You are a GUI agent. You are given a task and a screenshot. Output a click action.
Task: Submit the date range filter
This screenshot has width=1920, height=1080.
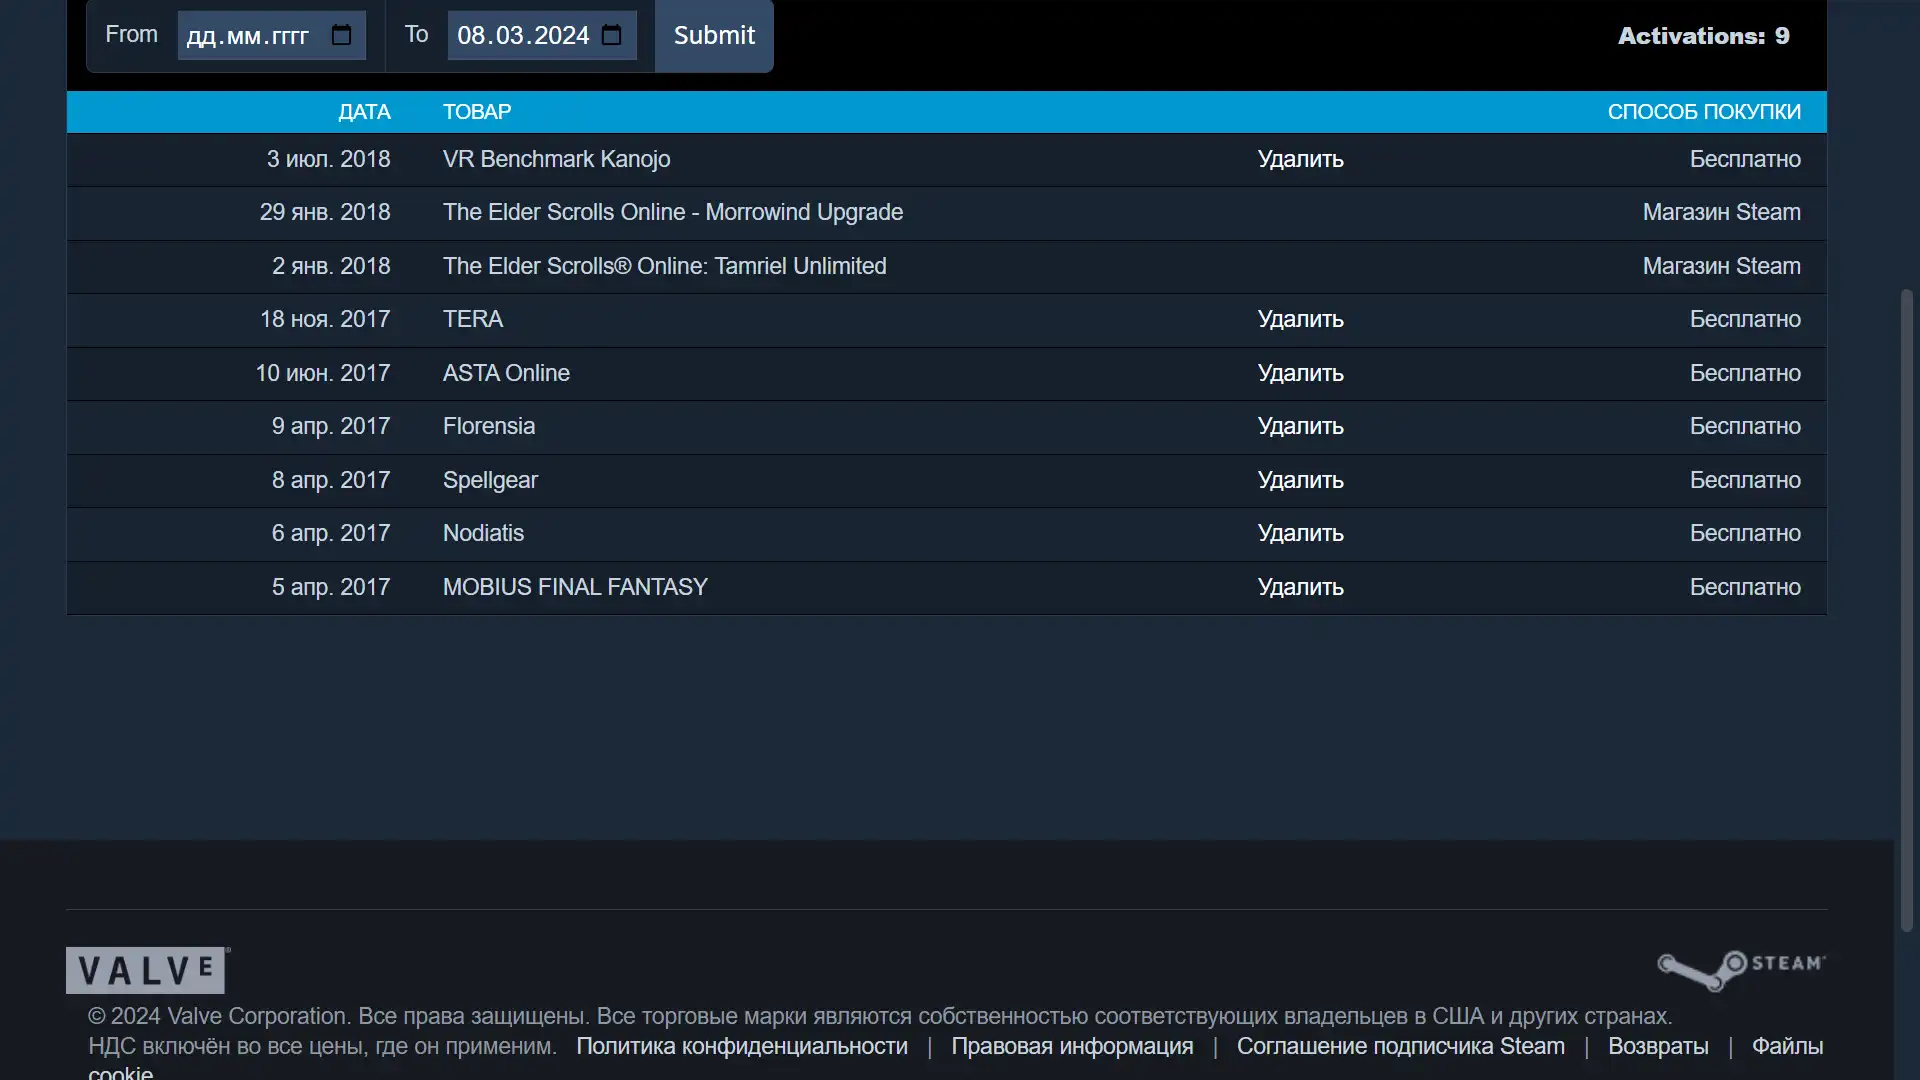(714, 36)
